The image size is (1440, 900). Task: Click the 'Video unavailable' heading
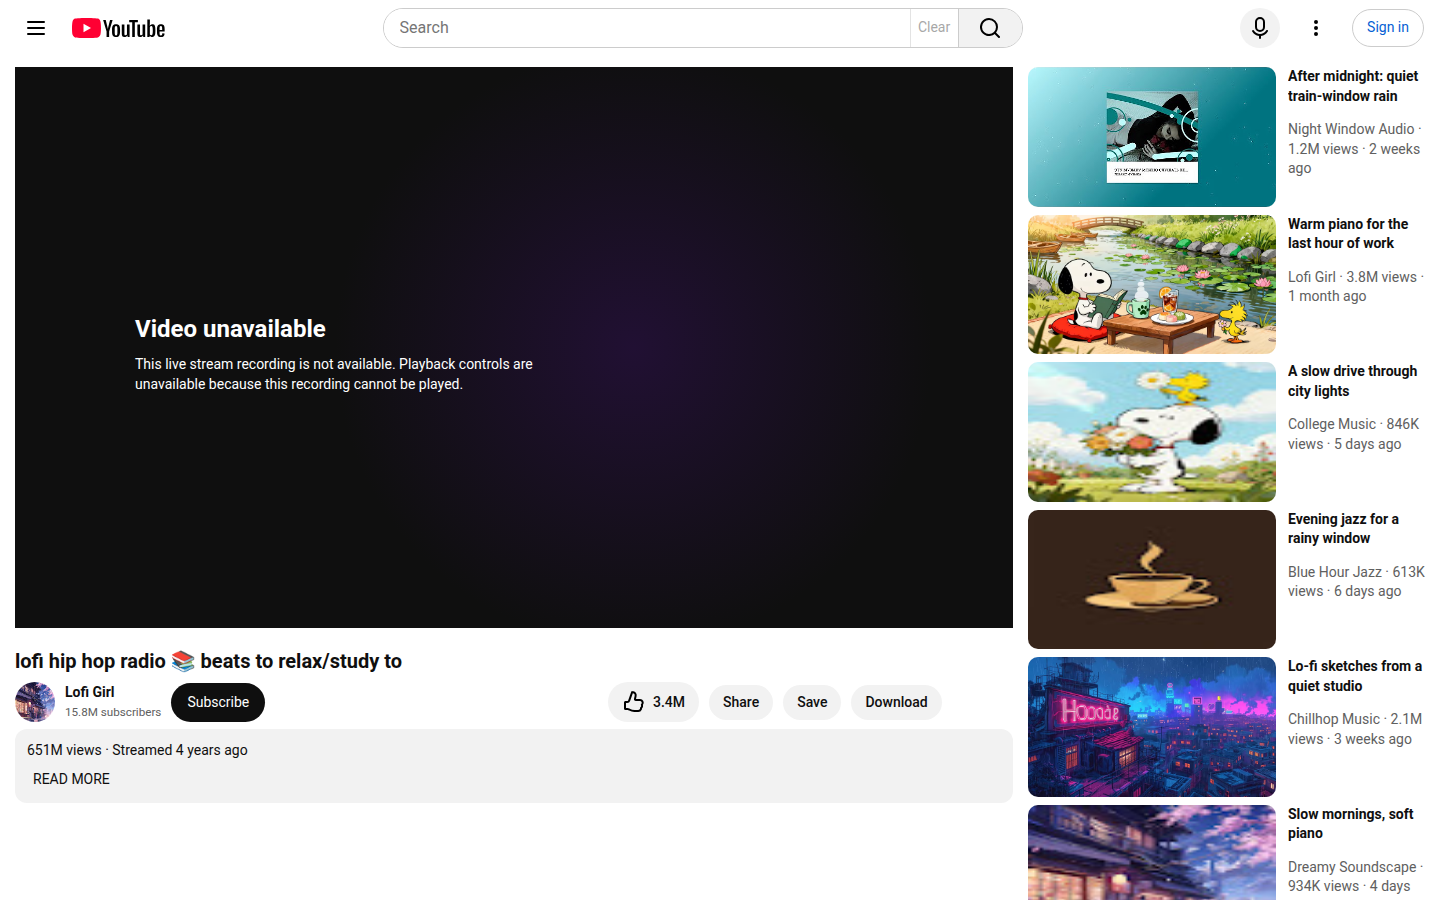click(x=230, y=329)
